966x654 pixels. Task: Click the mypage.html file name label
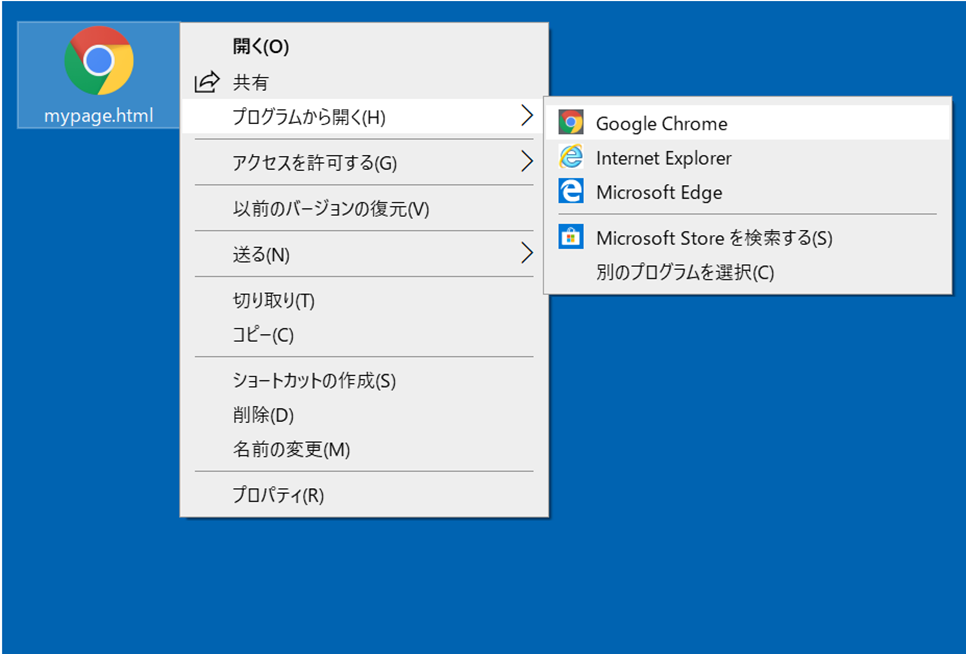pos(99,116)
